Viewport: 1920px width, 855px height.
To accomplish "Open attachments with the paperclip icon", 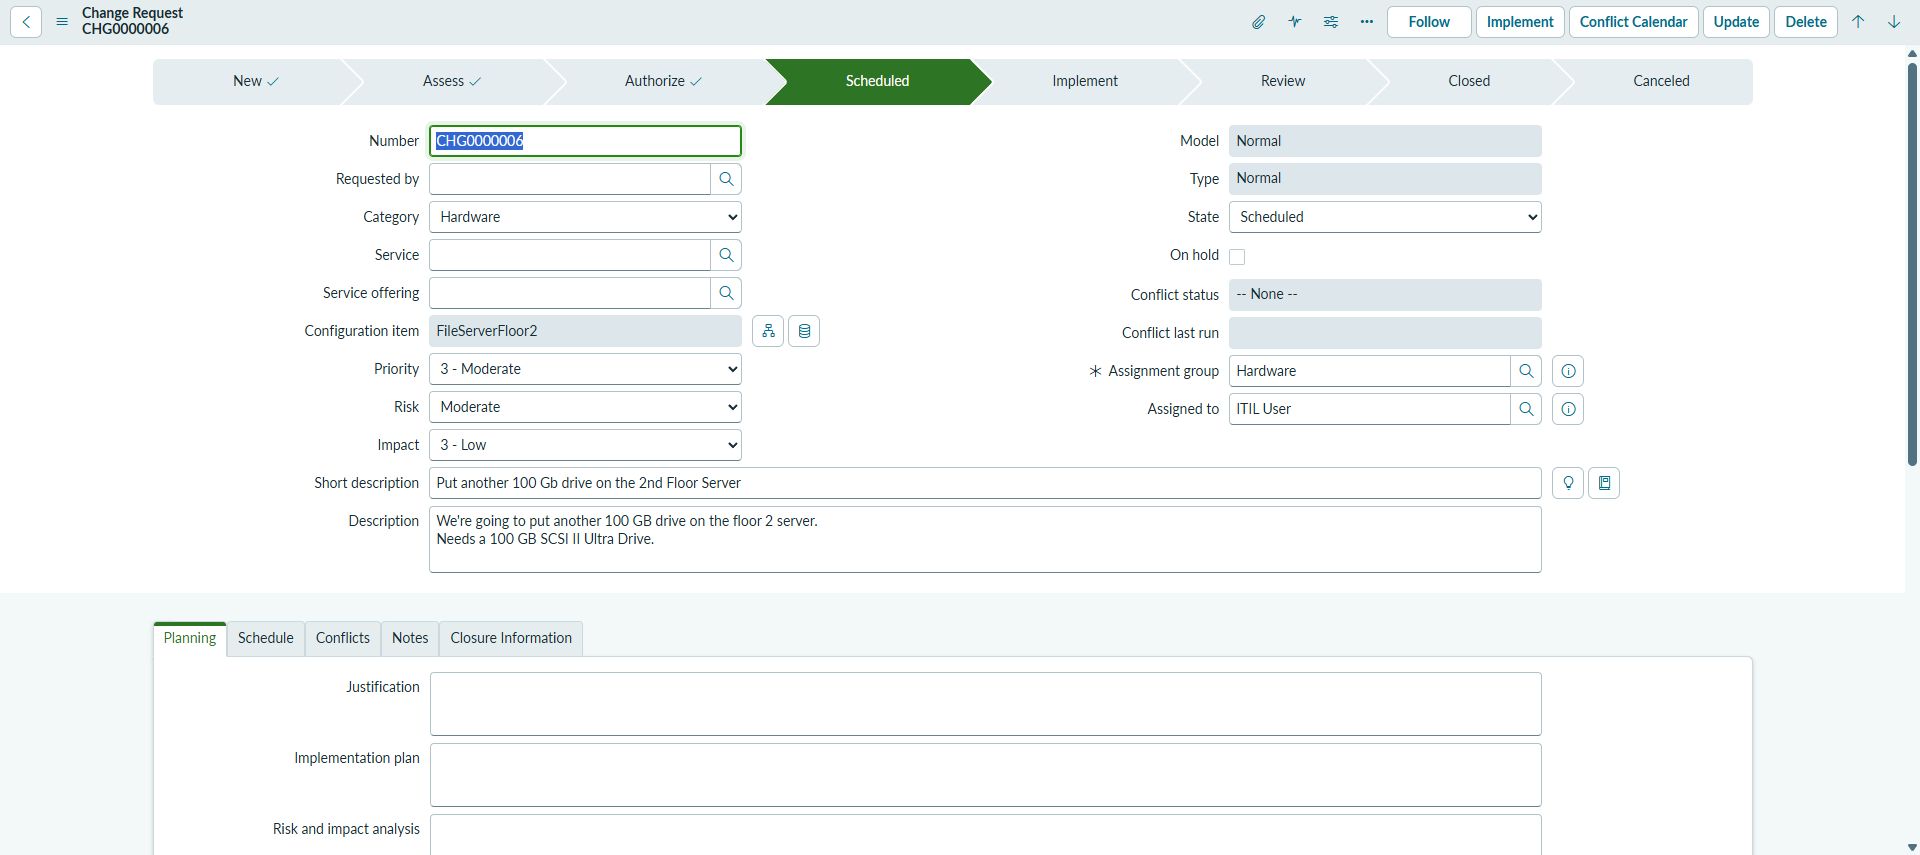I will click(x=1259, y=22).
